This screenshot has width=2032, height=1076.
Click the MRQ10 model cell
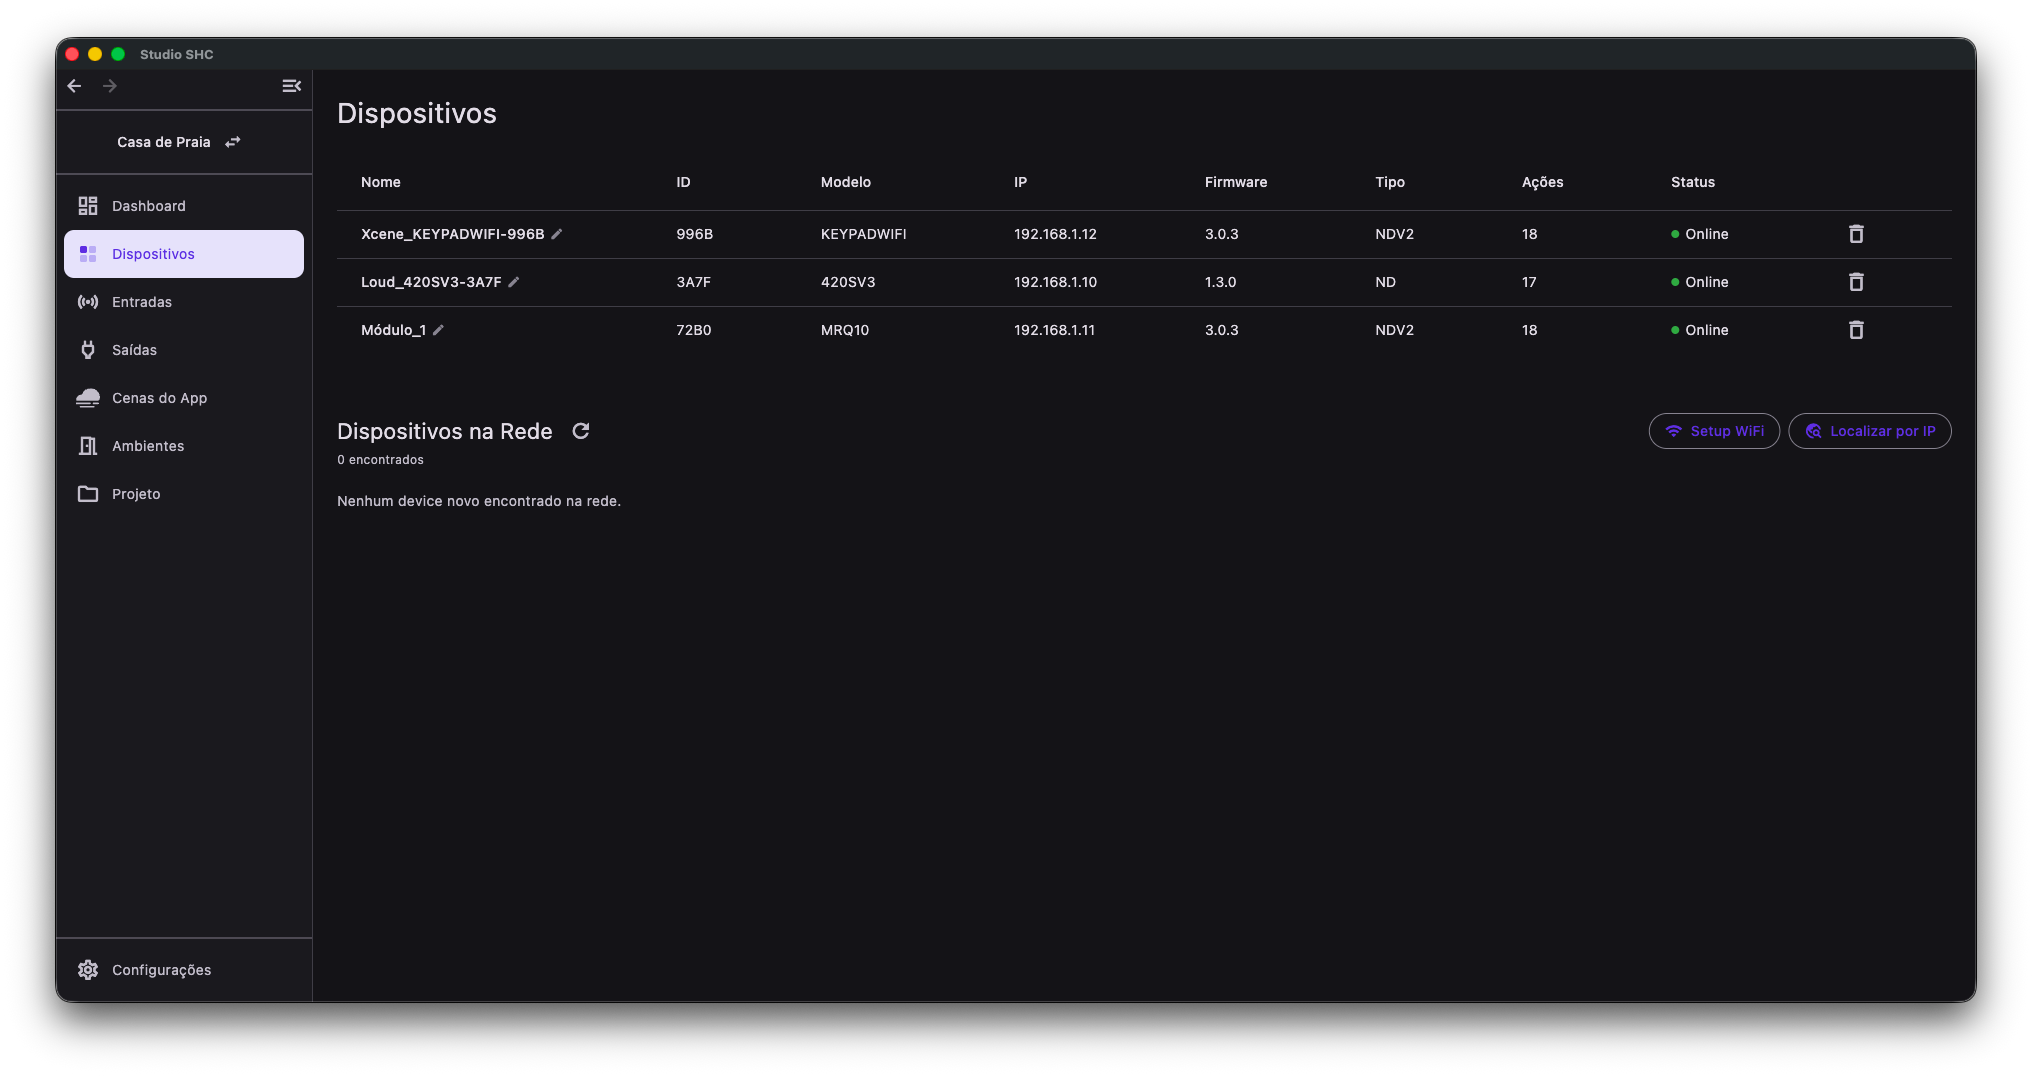[845, 330]
